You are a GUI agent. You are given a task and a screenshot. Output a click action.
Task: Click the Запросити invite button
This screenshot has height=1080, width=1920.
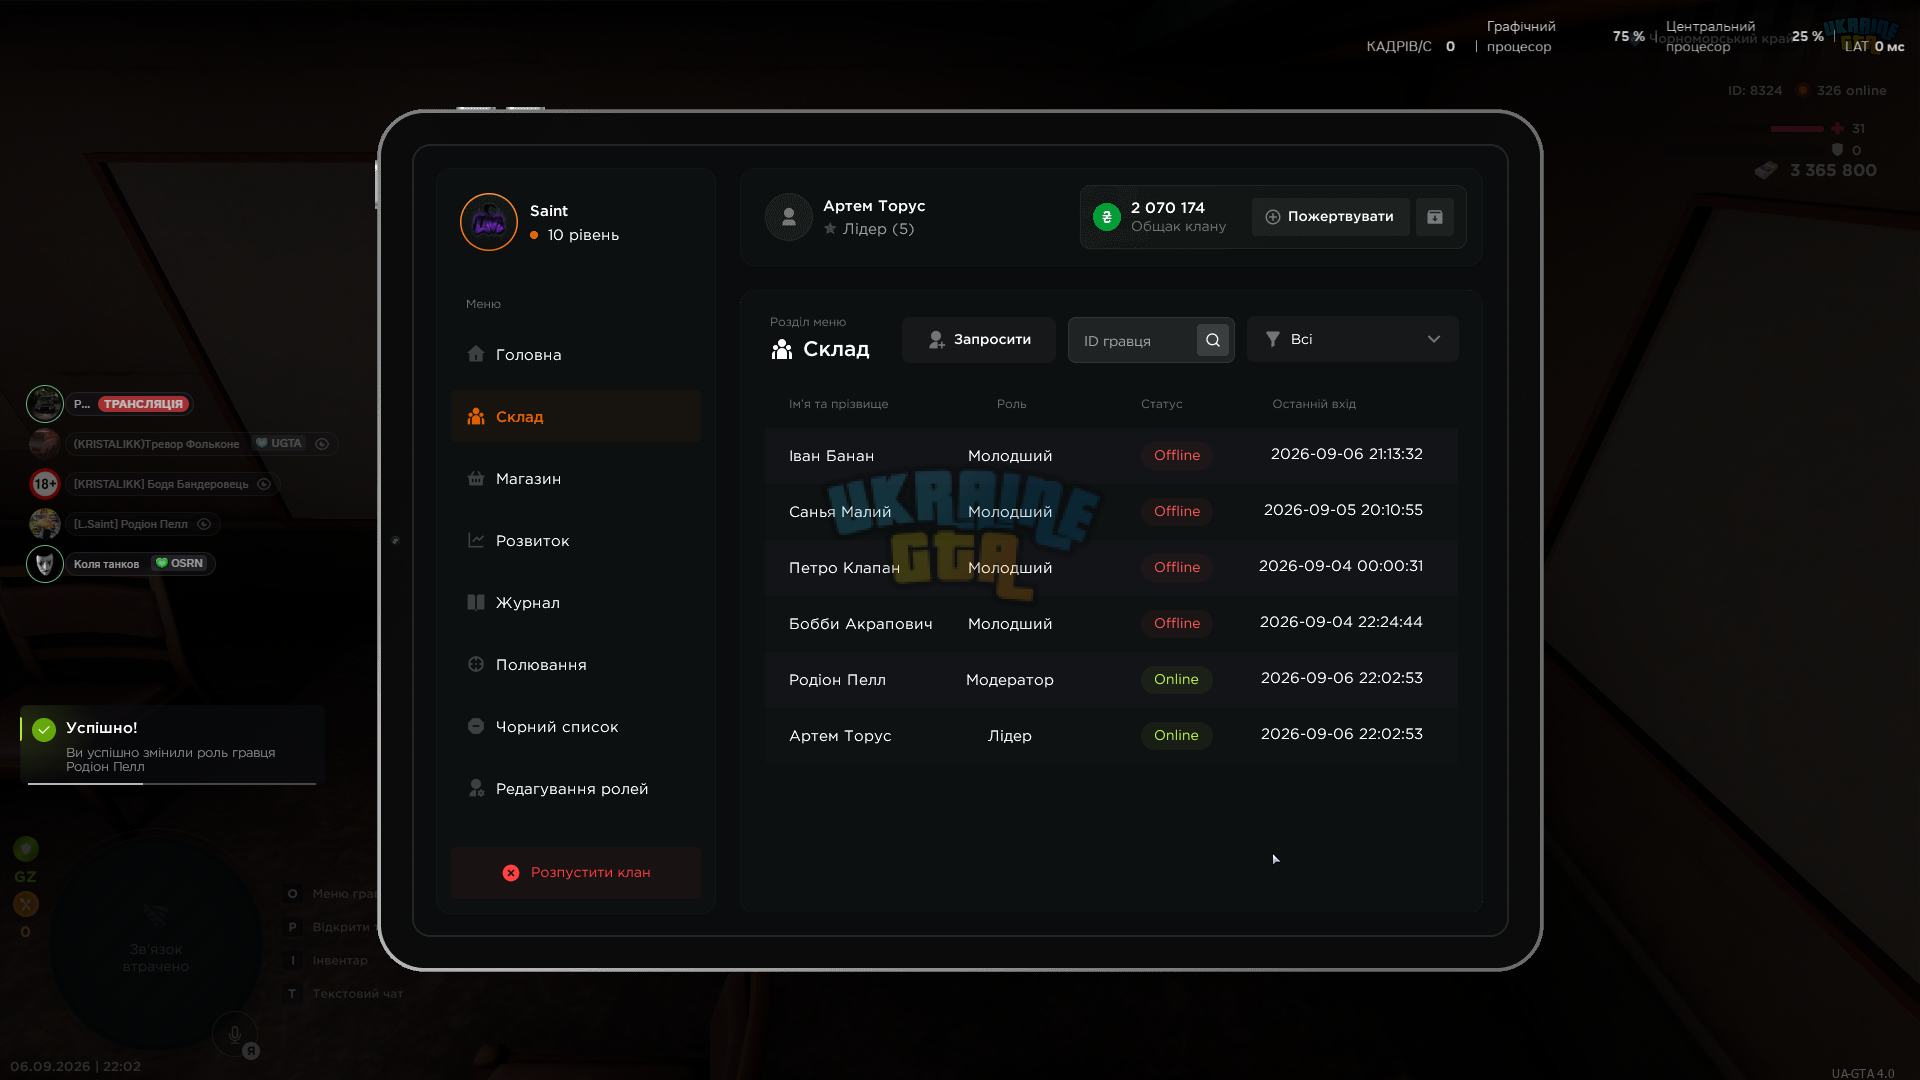(x=979, y=340)
